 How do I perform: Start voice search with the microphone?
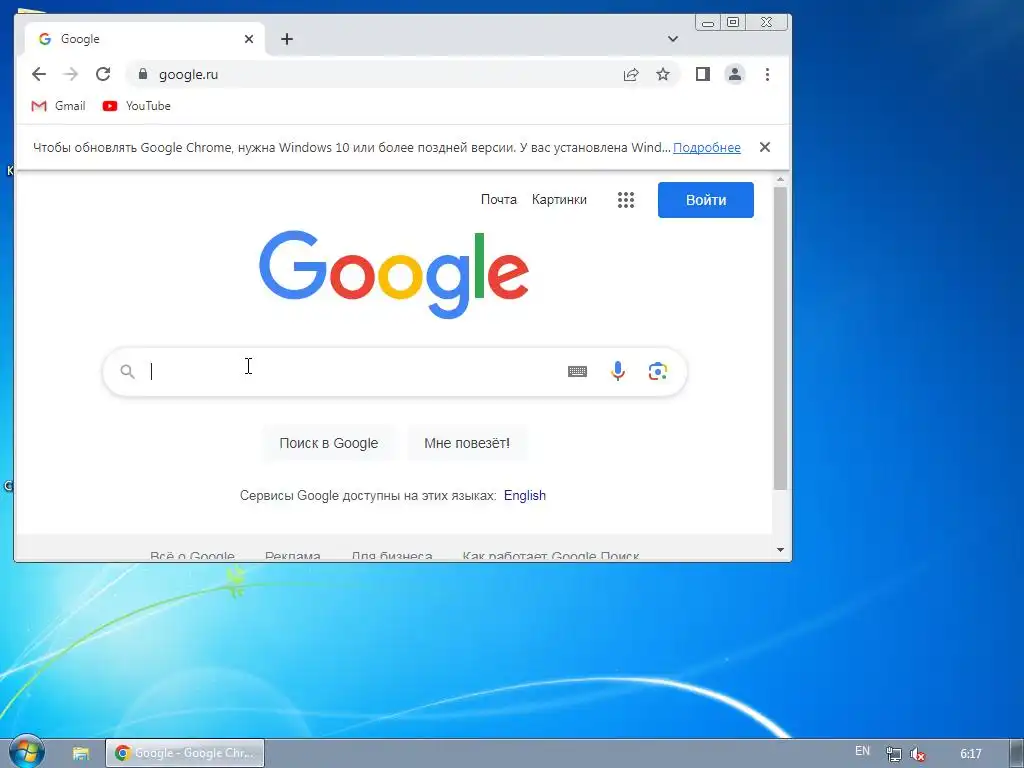617,372
